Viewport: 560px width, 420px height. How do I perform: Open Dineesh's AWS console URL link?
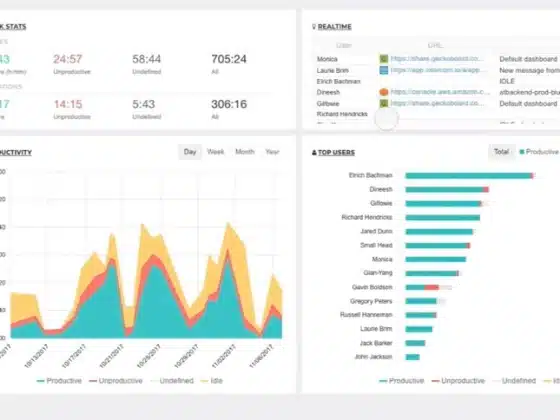click(x=440, y=92)
